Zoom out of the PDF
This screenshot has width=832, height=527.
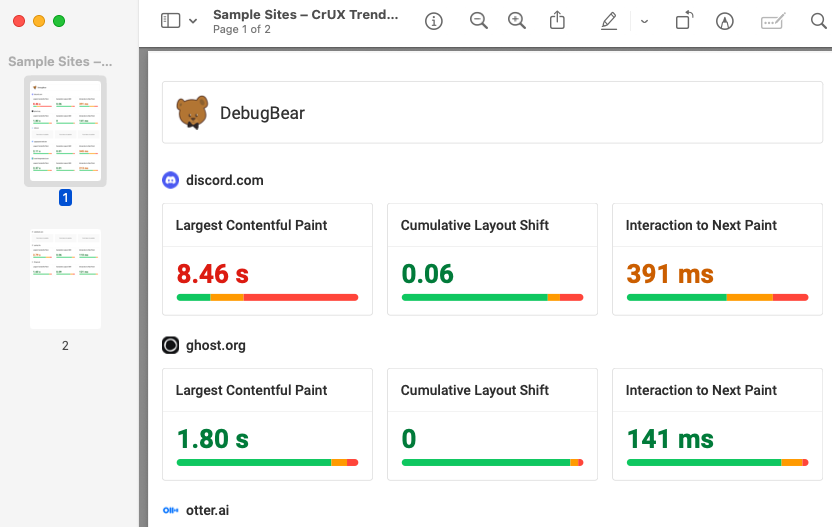[479, 21]
